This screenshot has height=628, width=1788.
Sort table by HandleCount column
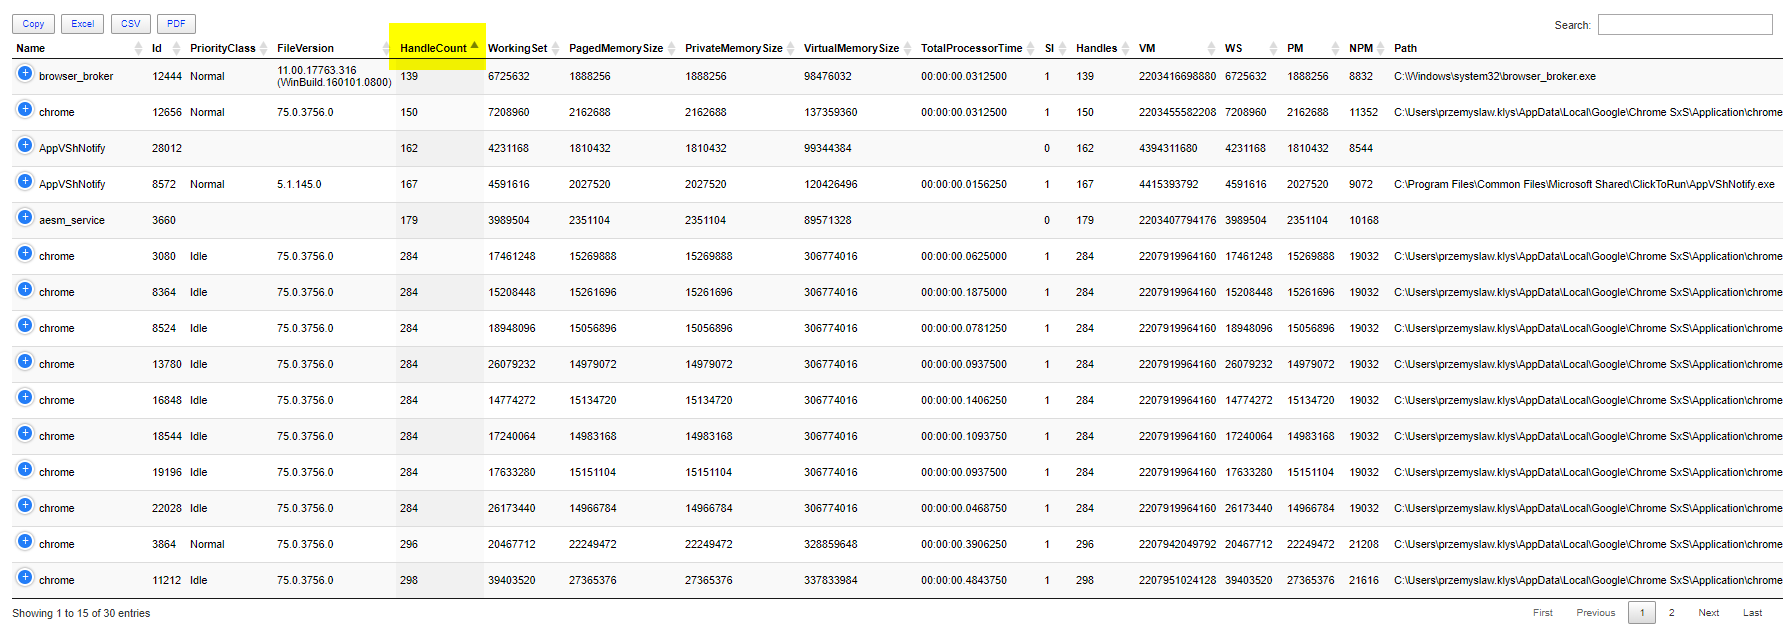point(434,48)
